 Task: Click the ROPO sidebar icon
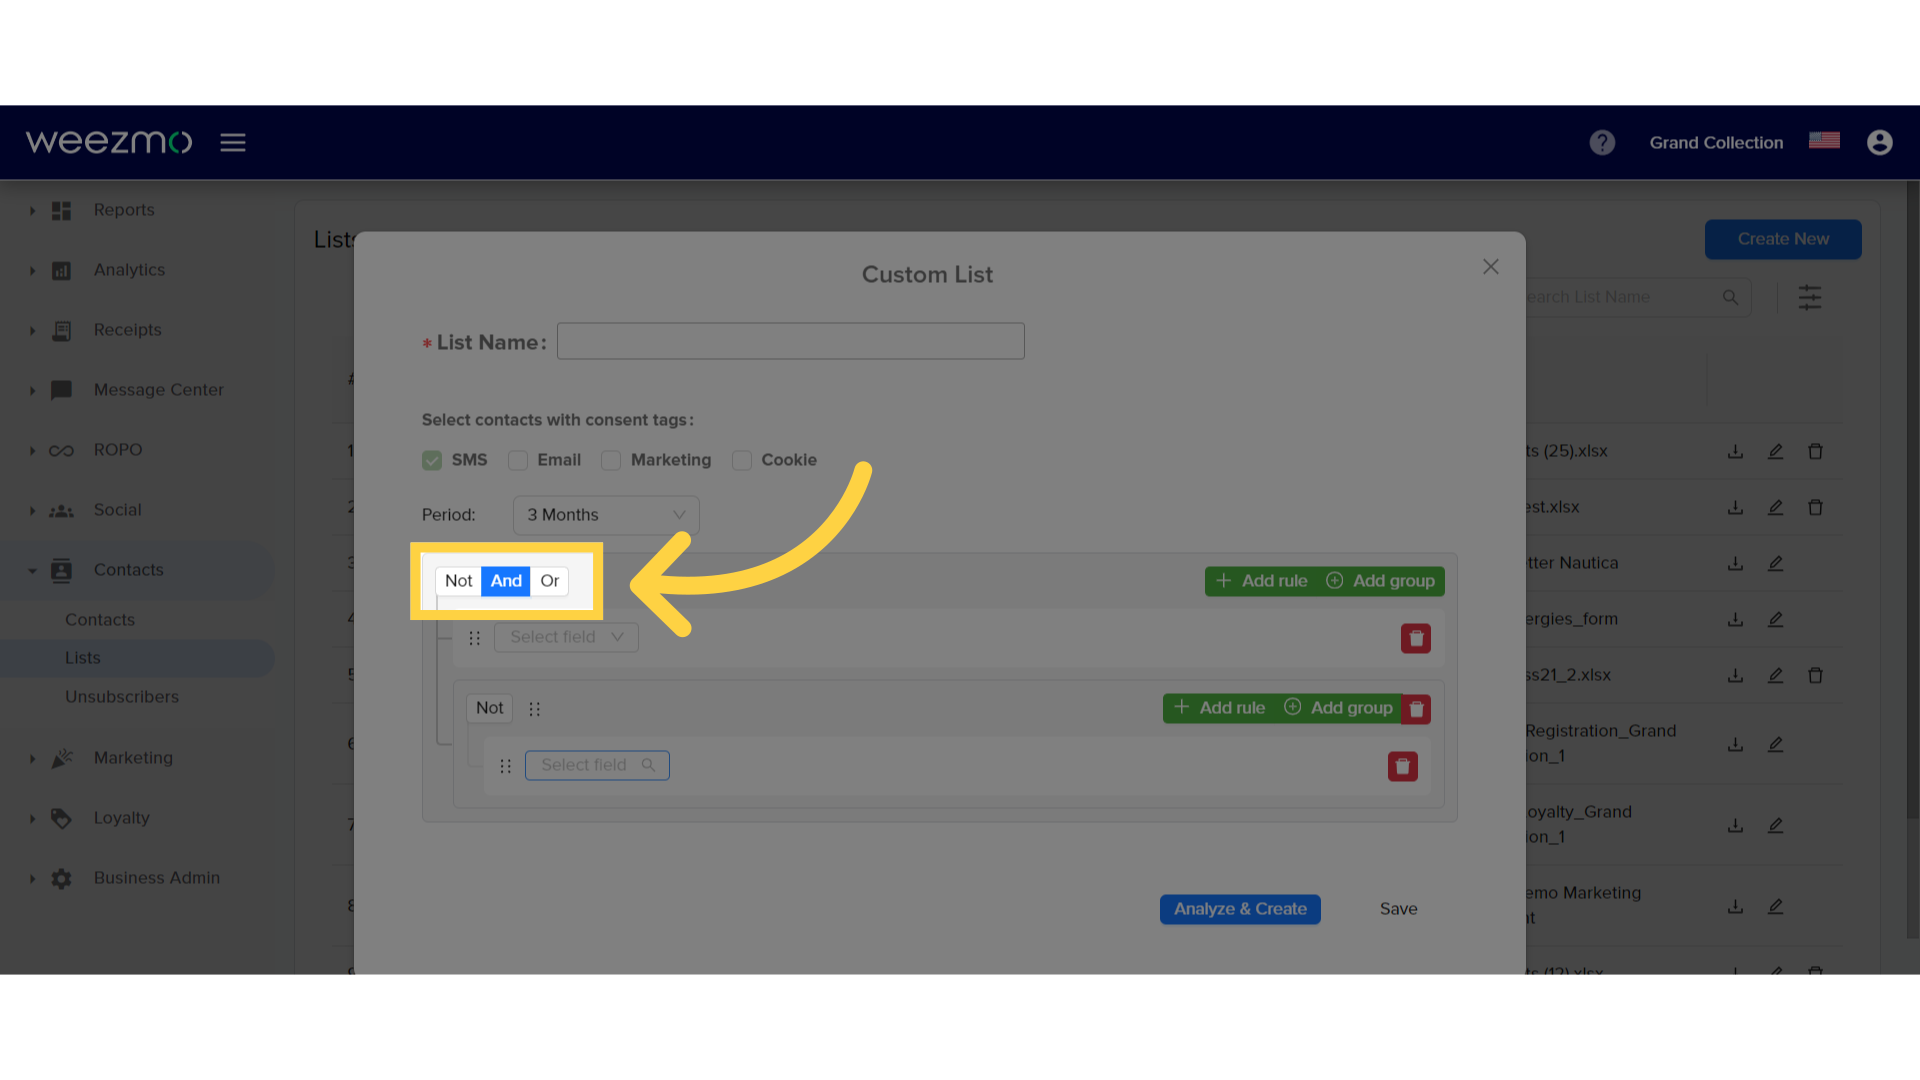[62, 450]
